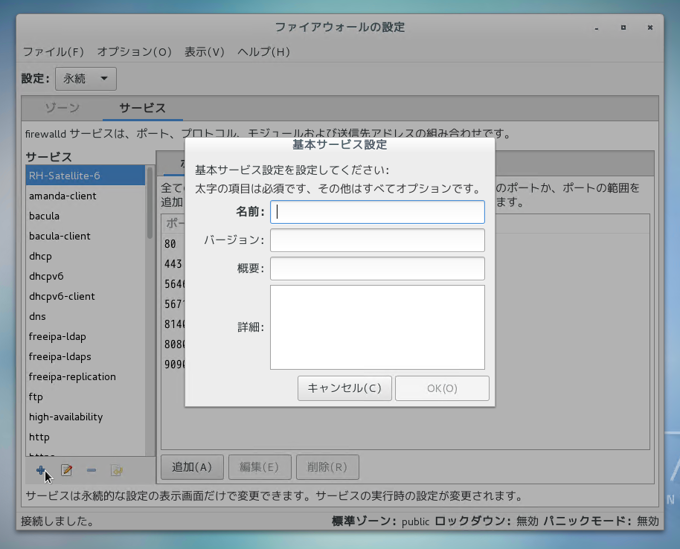Click the minus icon to remove the service

pyautogui.click(x=91, y=470)
